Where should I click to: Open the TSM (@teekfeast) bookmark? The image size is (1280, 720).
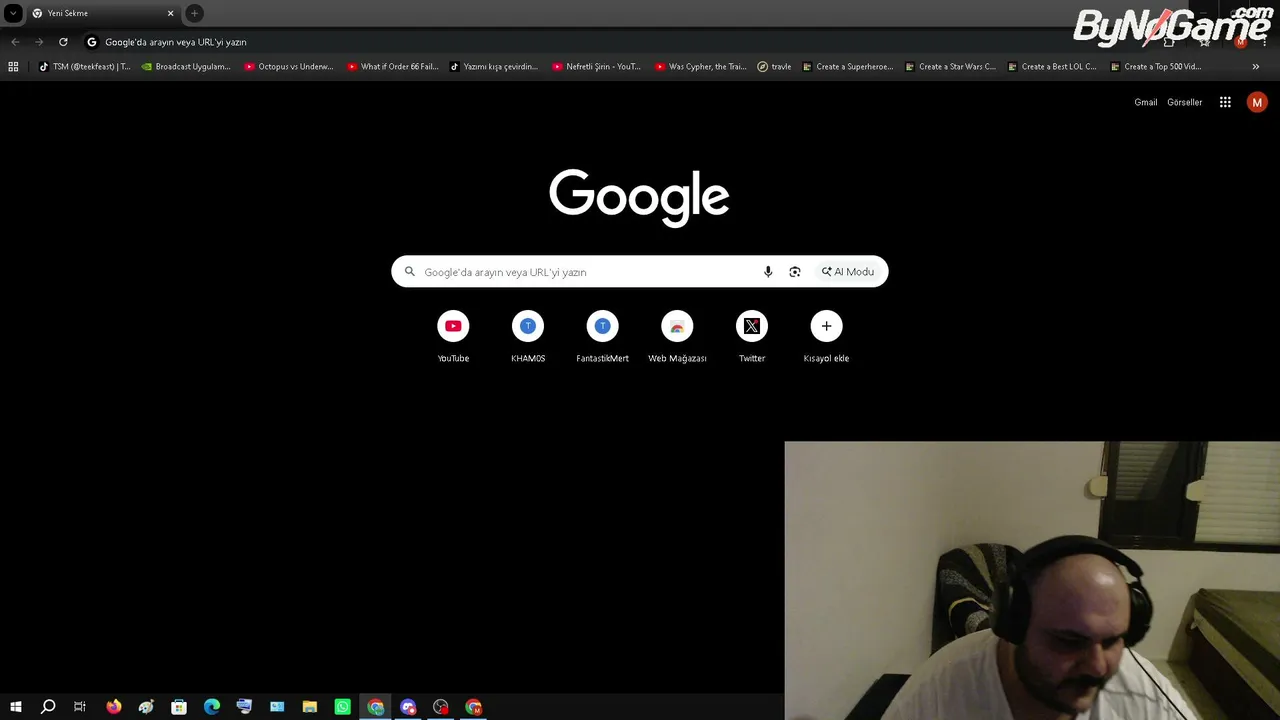(85, 67)
